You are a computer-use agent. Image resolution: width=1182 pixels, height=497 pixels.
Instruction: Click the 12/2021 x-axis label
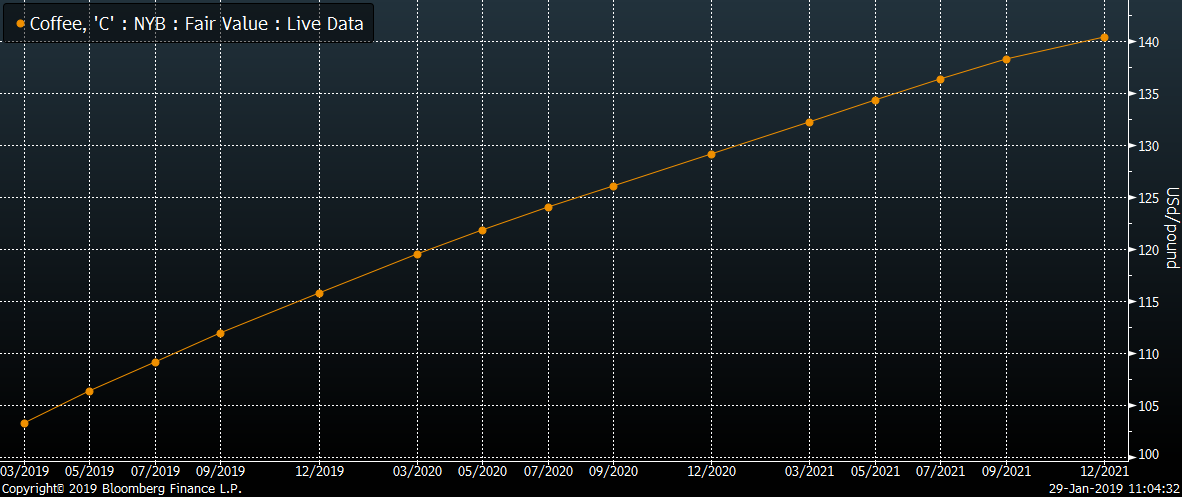pos(1104,471)
